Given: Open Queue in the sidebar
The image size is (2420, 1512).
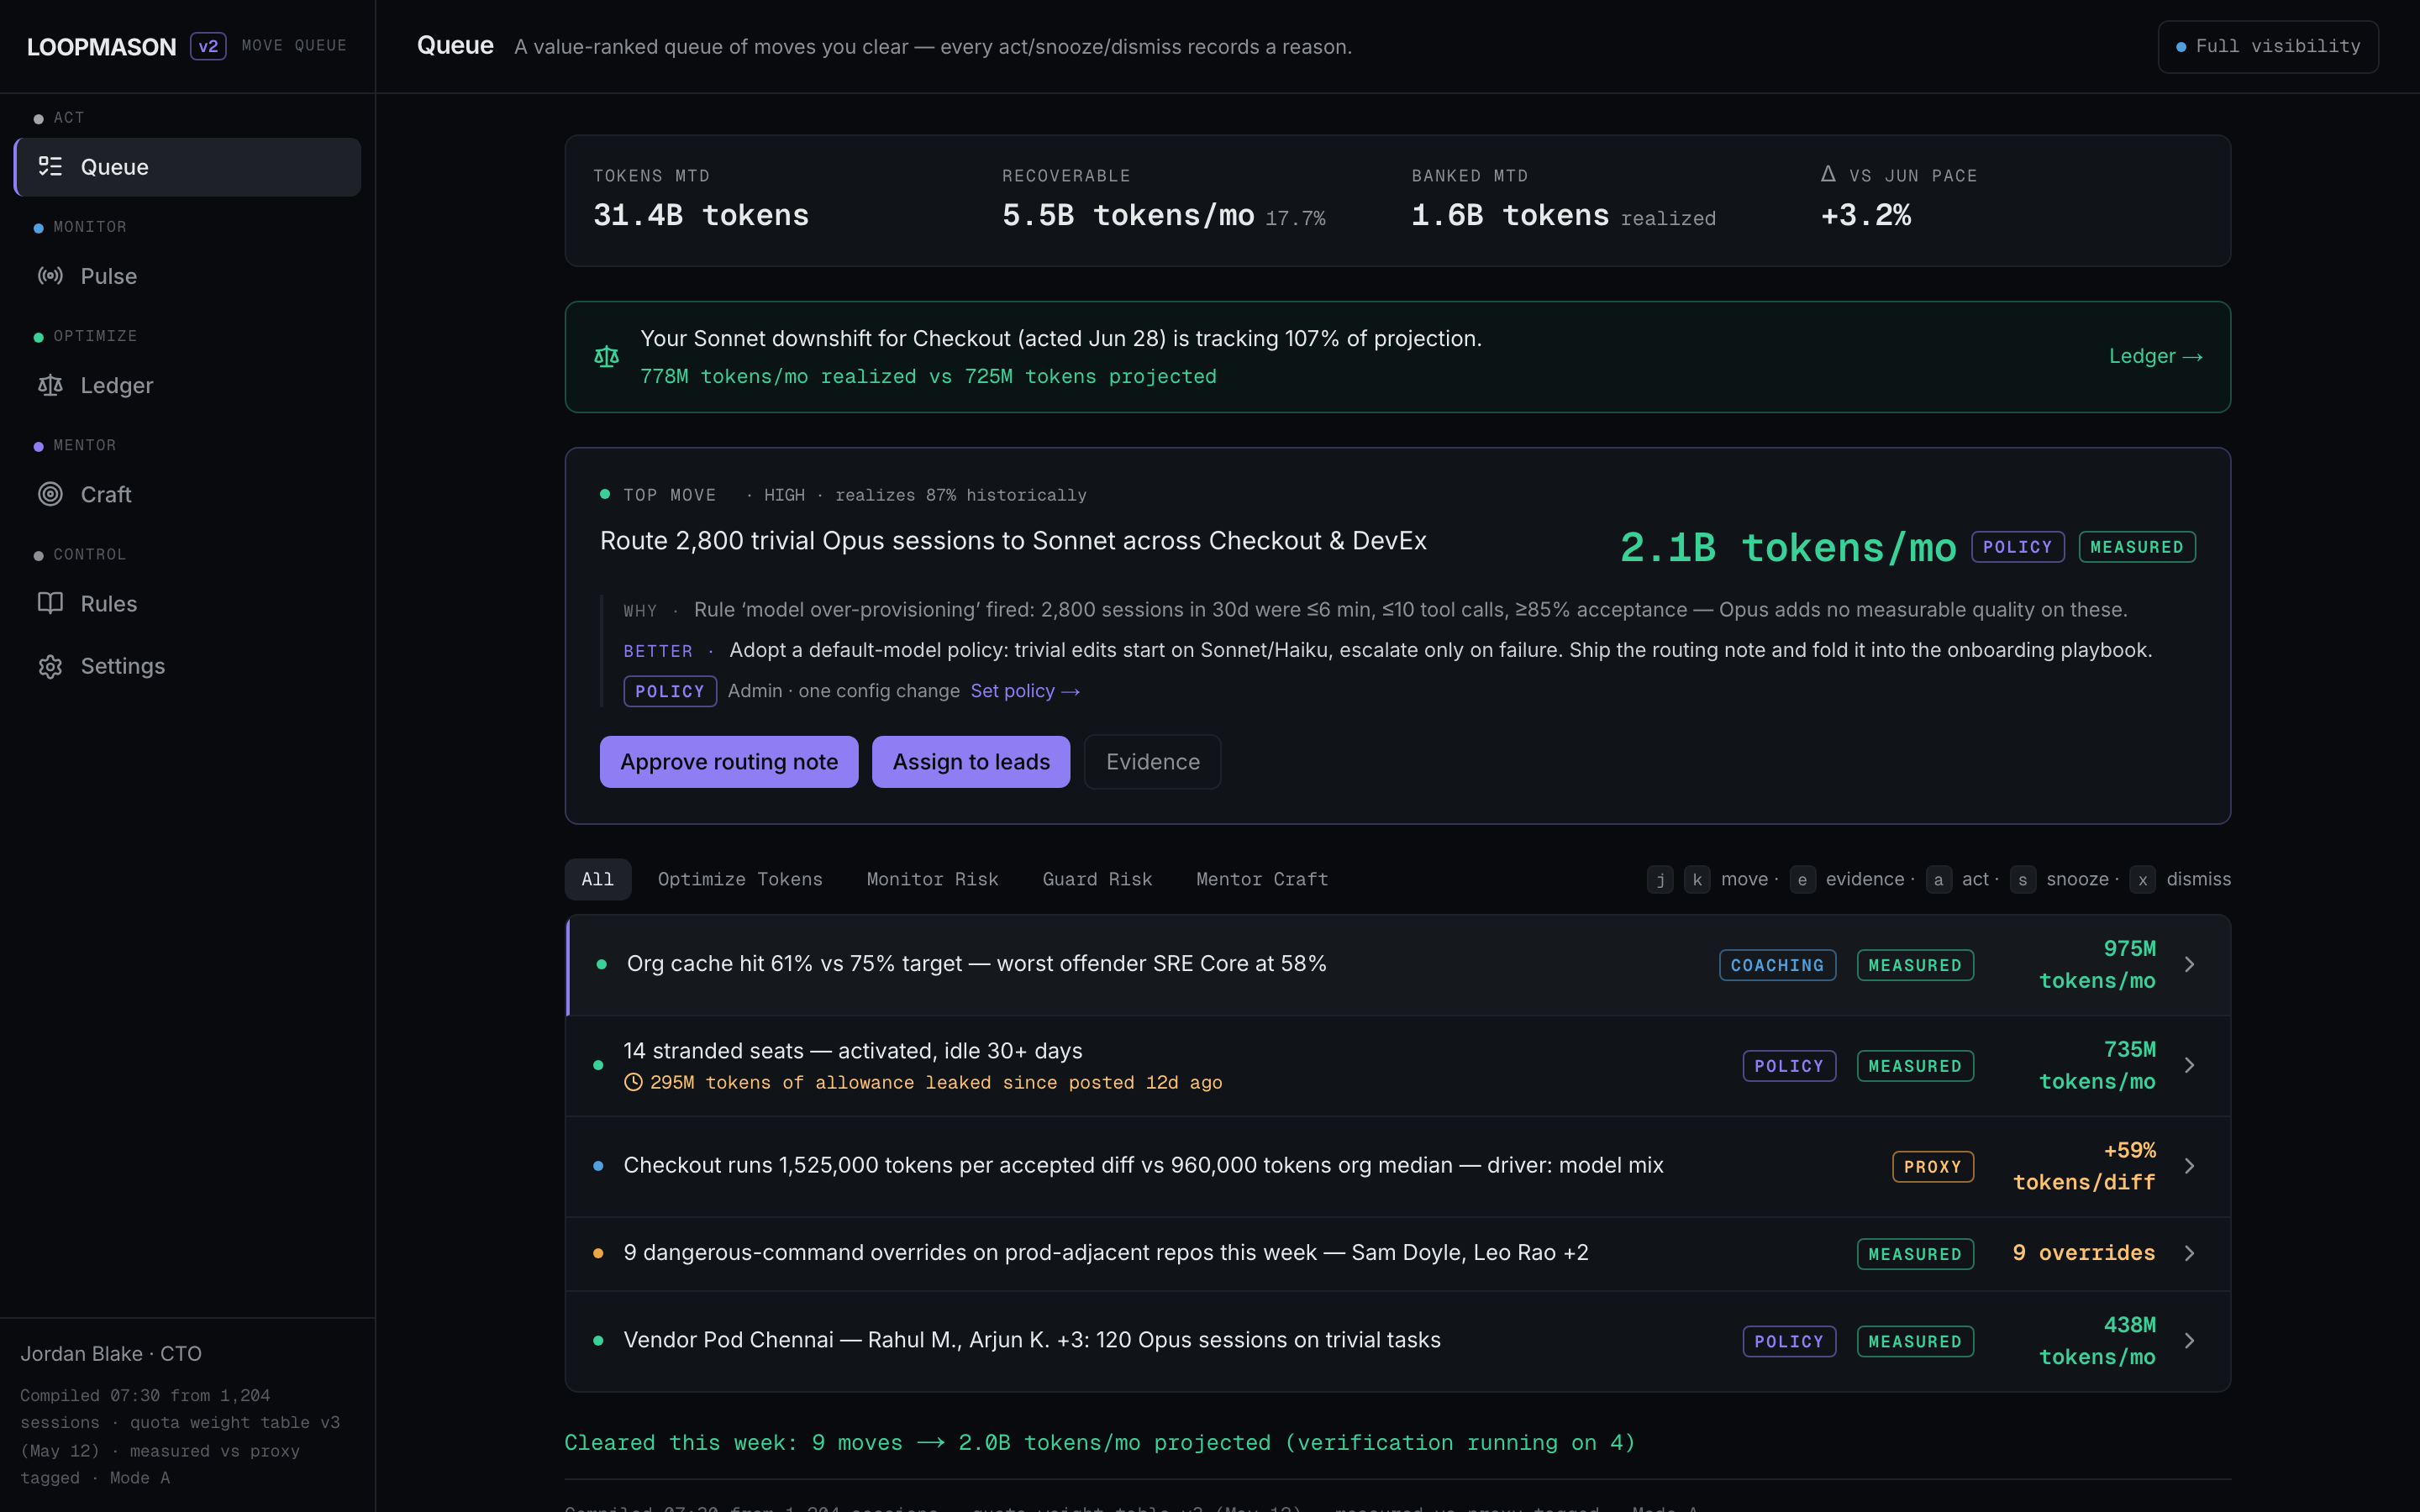Looking at the screenshot, I should 188,166.
